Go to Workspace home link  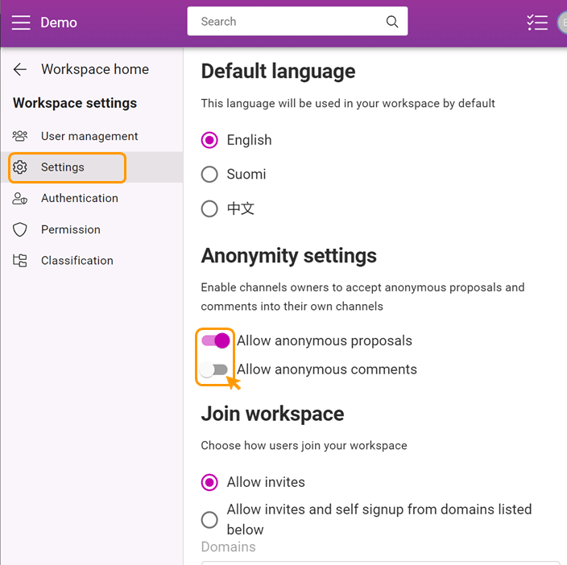point(95,69)
